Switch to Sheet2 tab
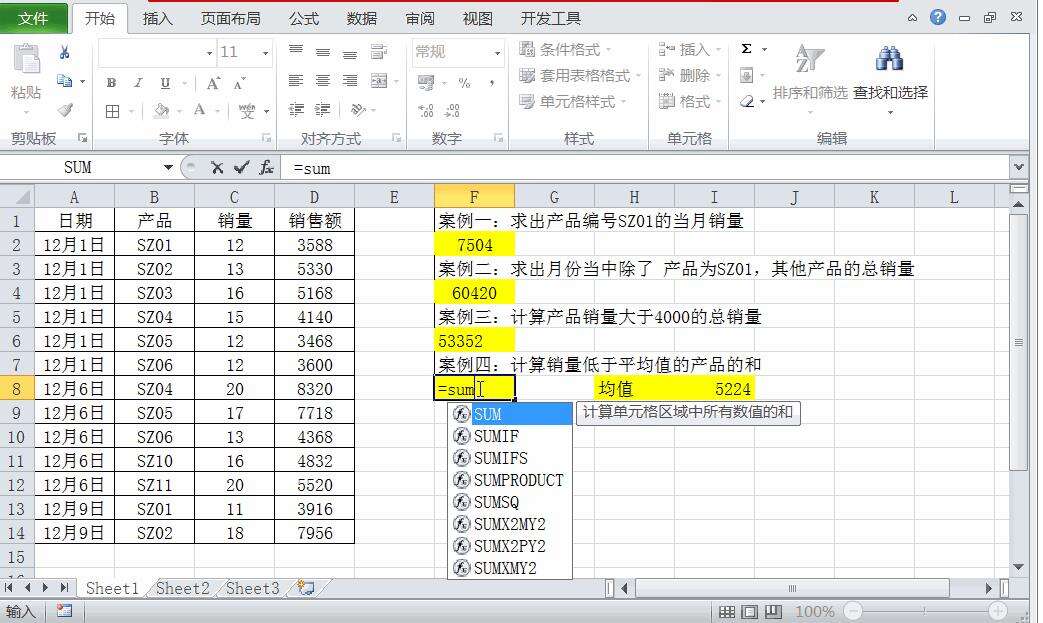 pos(183,588)
